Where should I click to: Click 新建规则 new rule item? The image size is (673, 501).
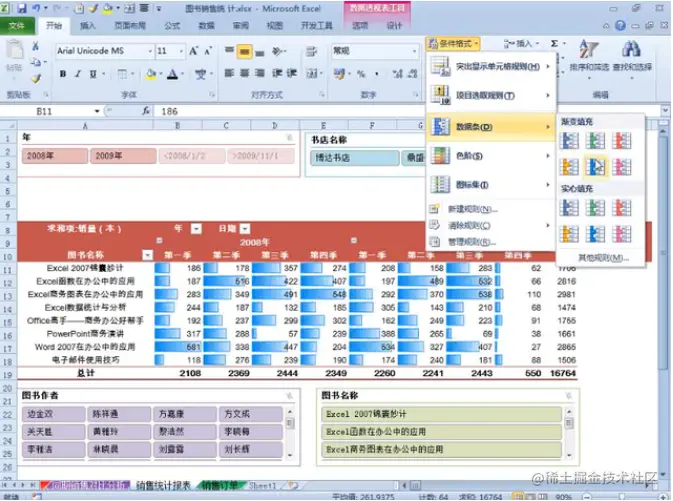pos(491,209)
